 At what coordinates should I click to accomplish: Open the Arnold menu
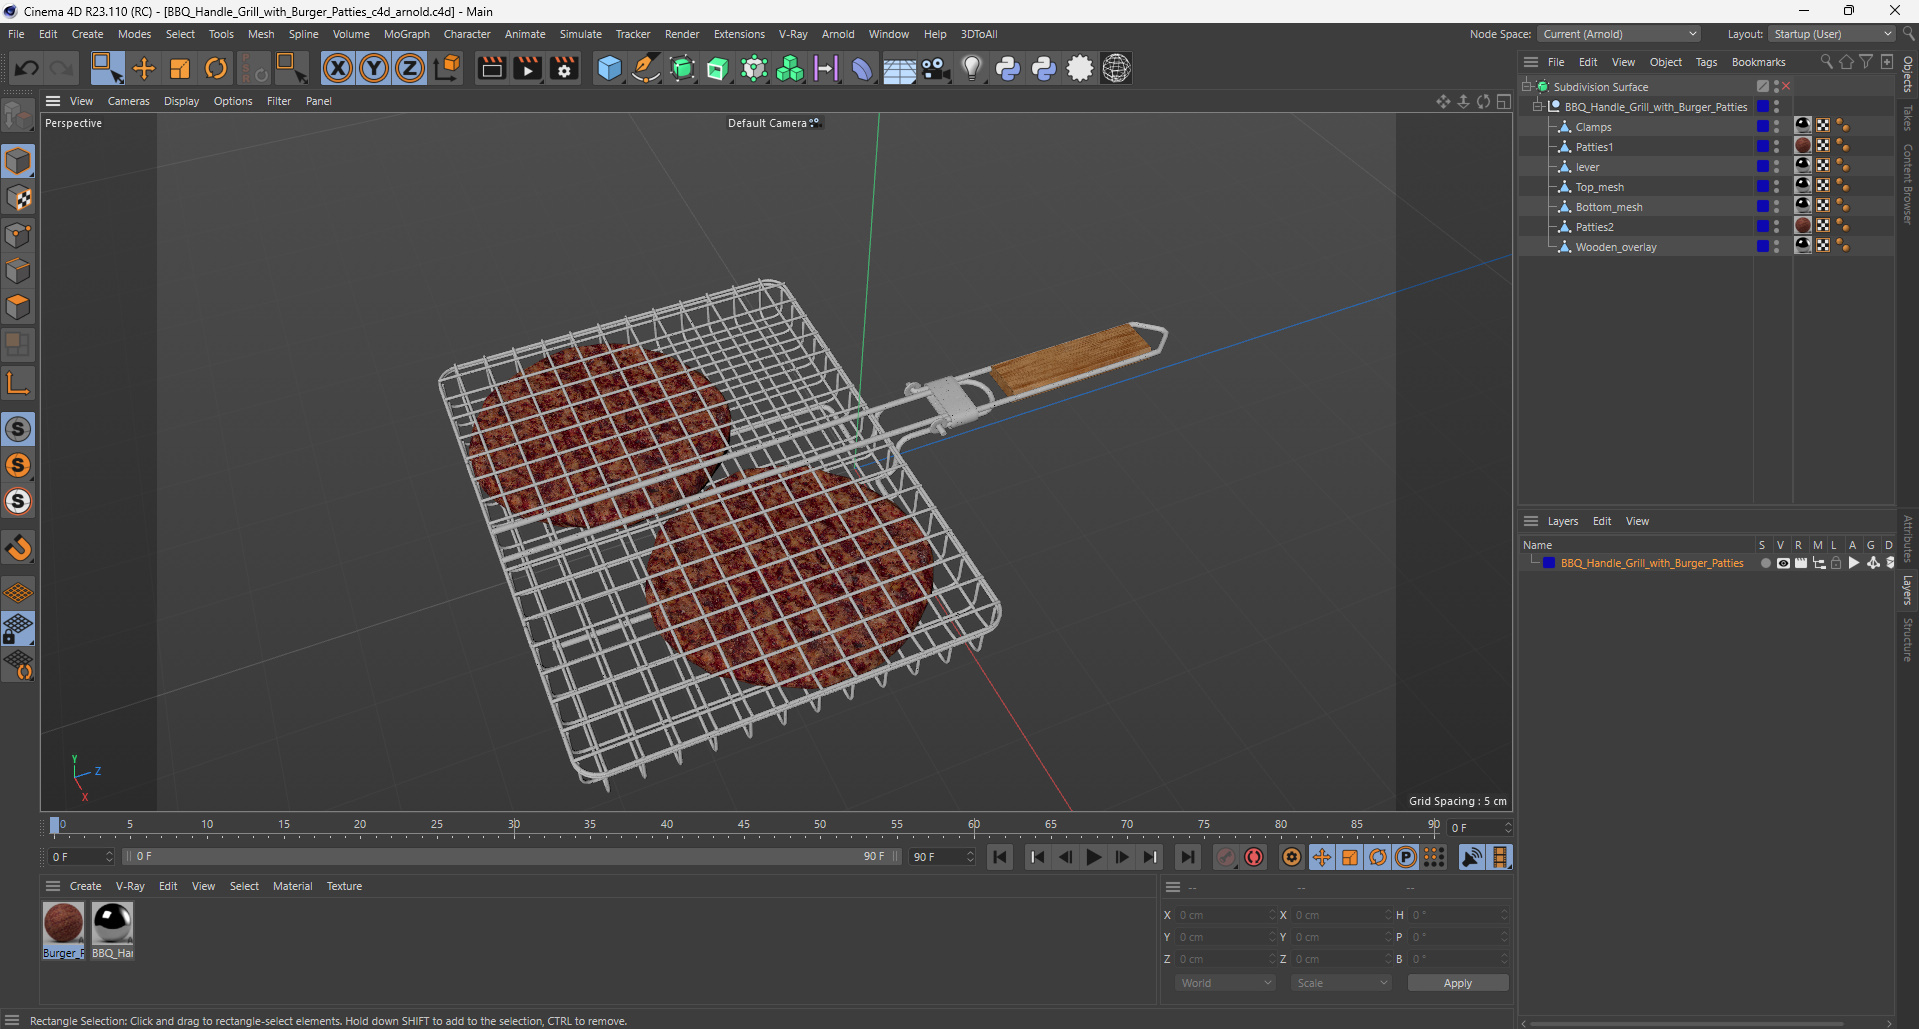pyautogui.click(x=838, y=34)
